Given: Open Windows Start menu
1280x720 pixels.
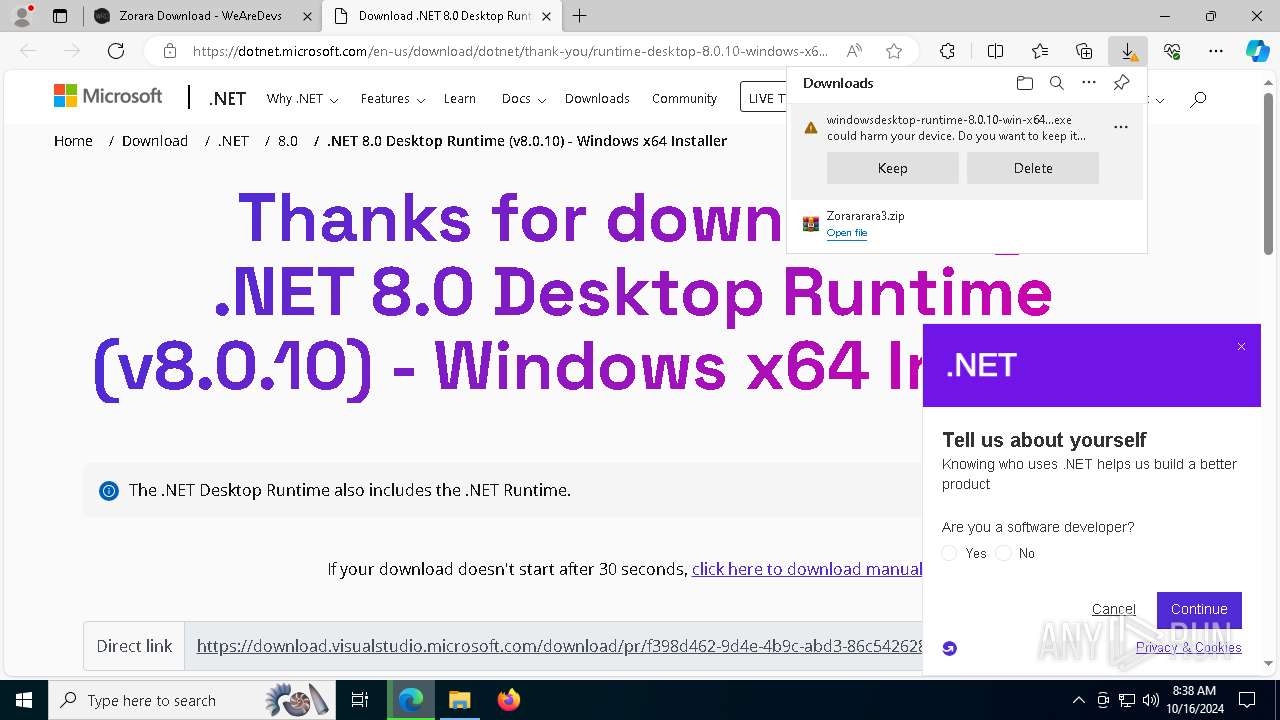Looking at the screenshot, I should tap(24, 700).
